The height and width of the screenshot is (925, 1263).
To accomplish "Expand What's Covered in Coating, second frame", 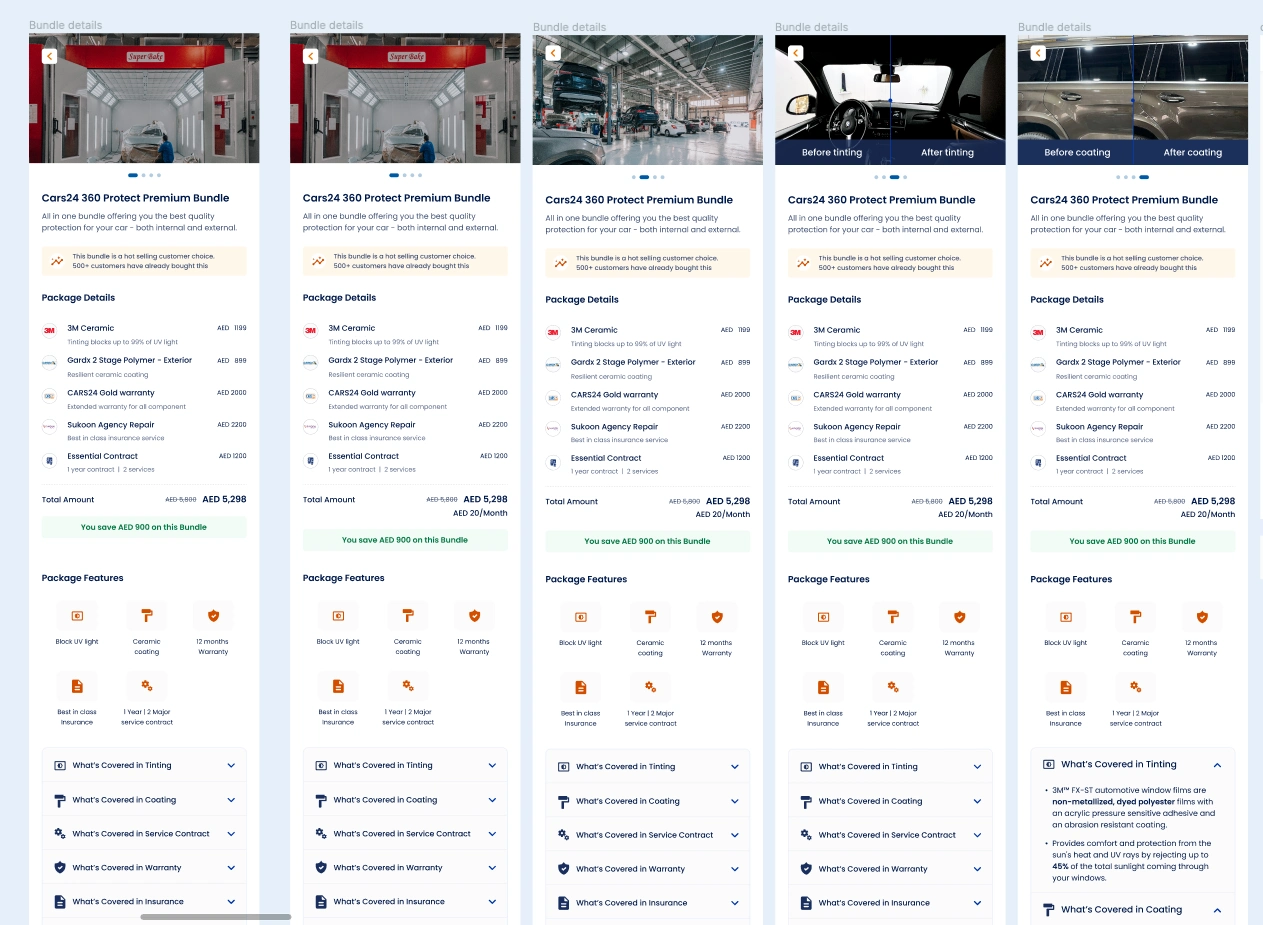I will (x=405, y=800).
